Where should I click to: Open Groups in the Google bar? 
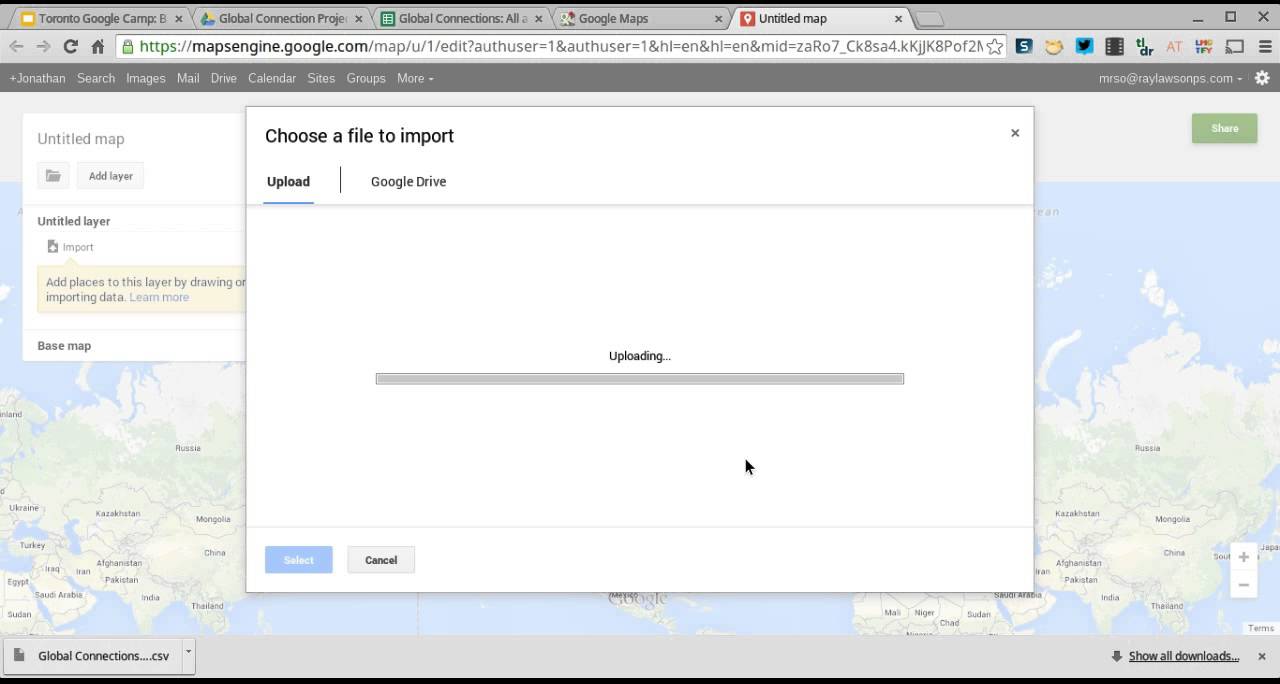pos(366,78)
